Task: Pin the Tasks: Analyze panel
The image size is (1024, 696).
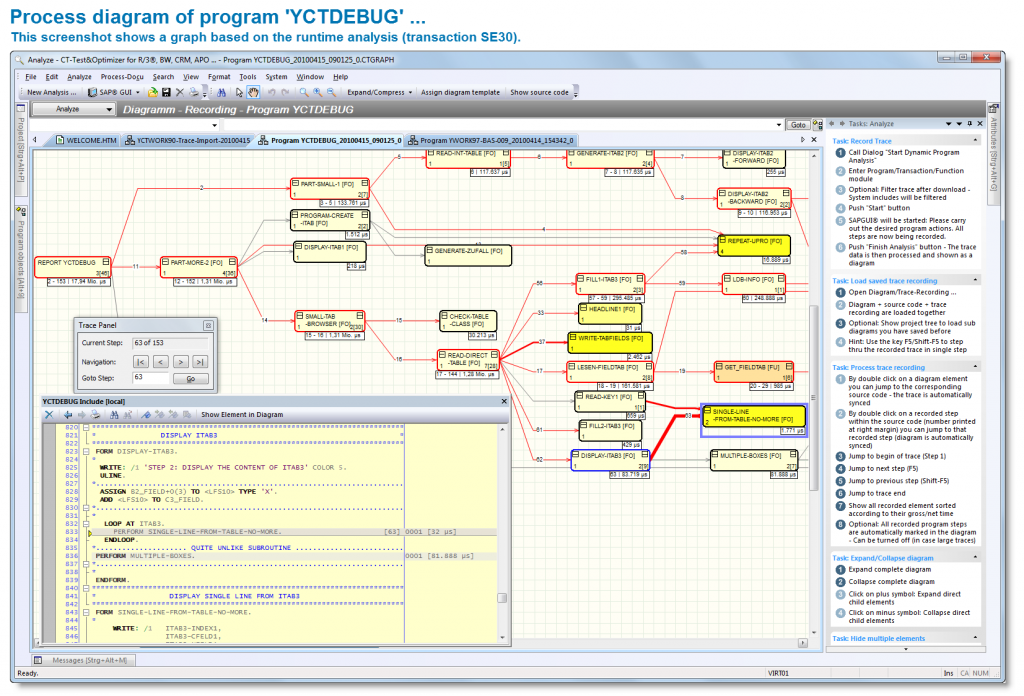Action: tap(970, 123)
